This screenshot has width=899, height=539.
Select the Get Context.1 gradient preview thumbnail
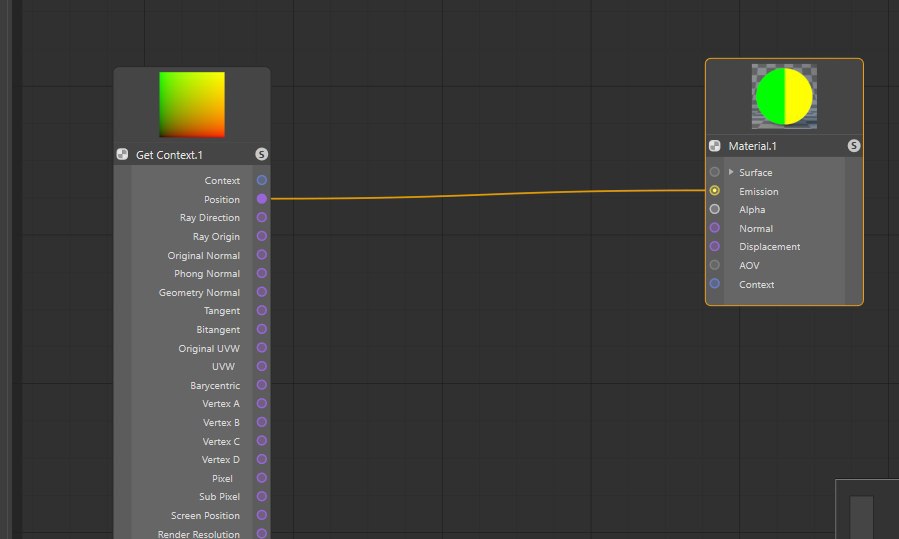click(192, 104)
